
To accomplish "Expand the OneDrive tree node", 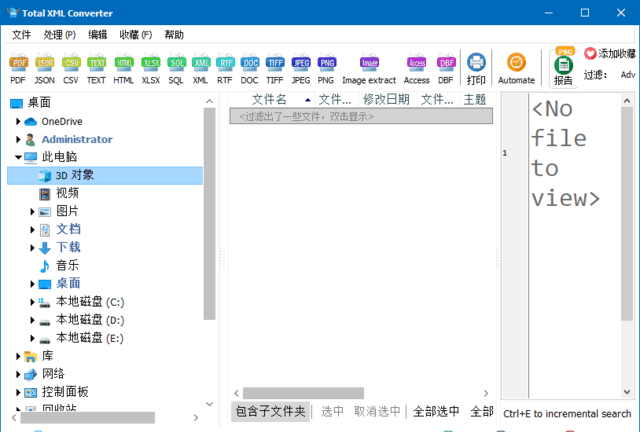I will click(18, 121).
